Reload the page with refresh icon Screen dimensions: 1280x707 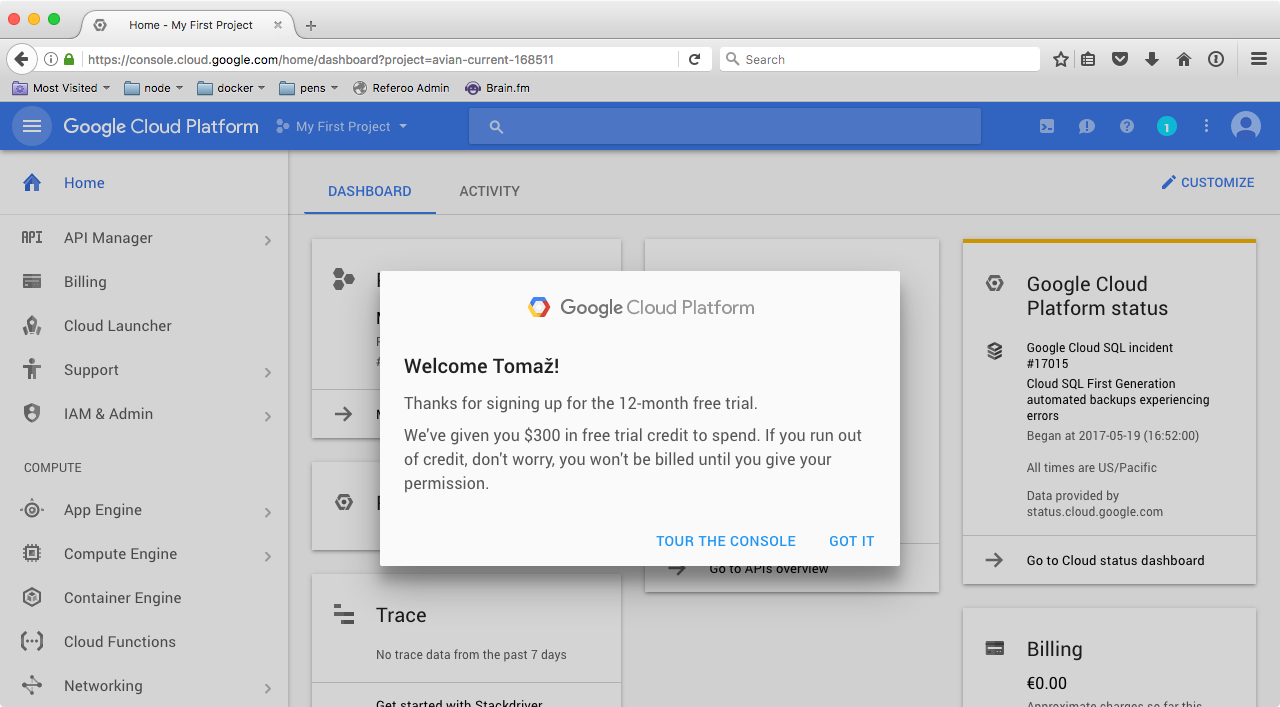coord(695,59)
